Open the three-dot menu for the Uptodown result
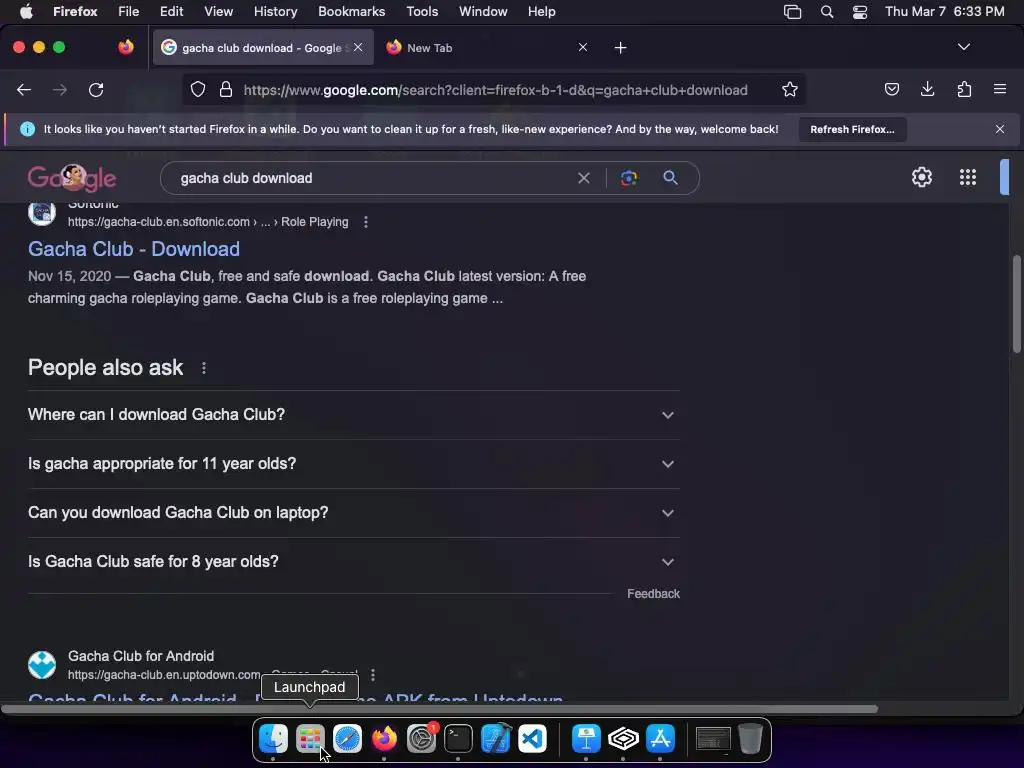 [x=372, y=675]
